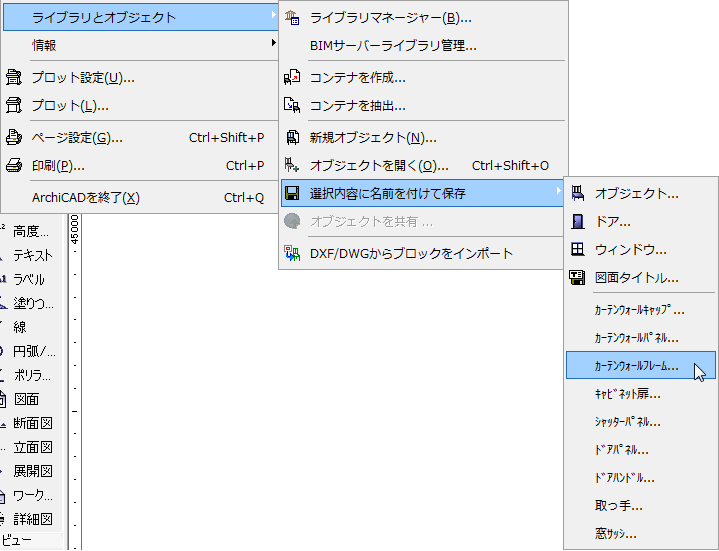Choose ドアハンドル... option
Image resolution: width=719 pixels, height=551 pixels.
point(641,478)
